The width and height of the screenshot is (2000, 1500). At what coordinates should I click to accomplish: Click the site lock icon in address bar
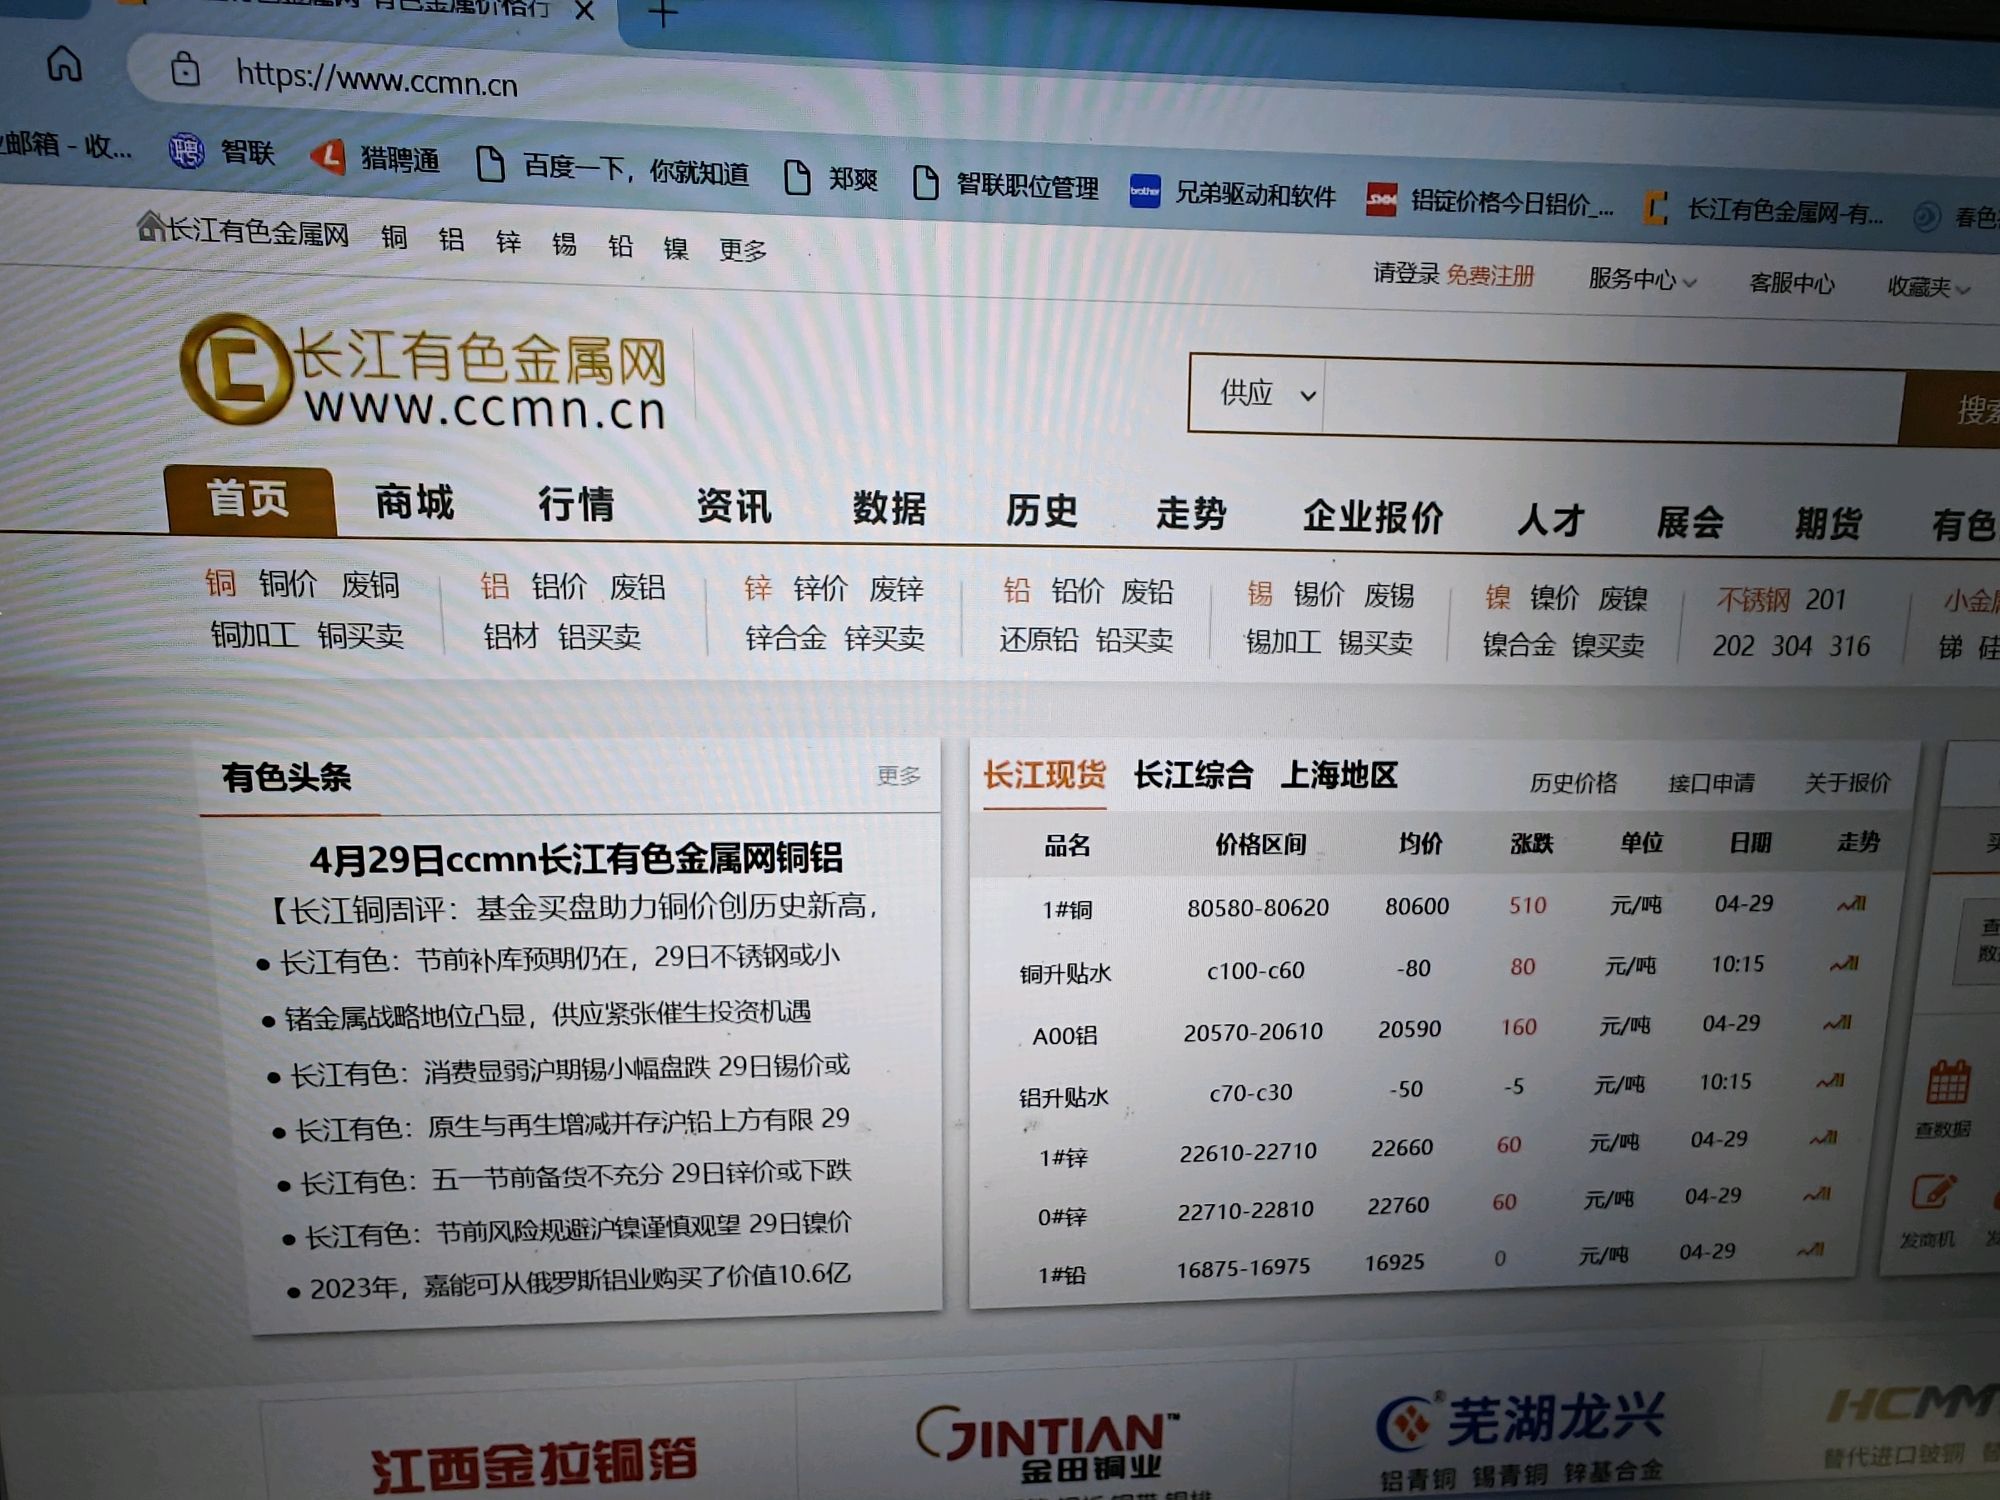(185, 70)
